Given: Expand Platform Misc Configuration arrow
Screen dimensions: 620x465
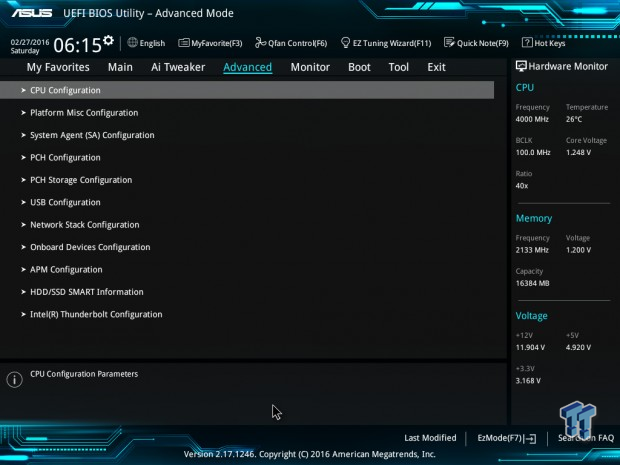Looking at the screenshot, I should [x=23, y=113].
